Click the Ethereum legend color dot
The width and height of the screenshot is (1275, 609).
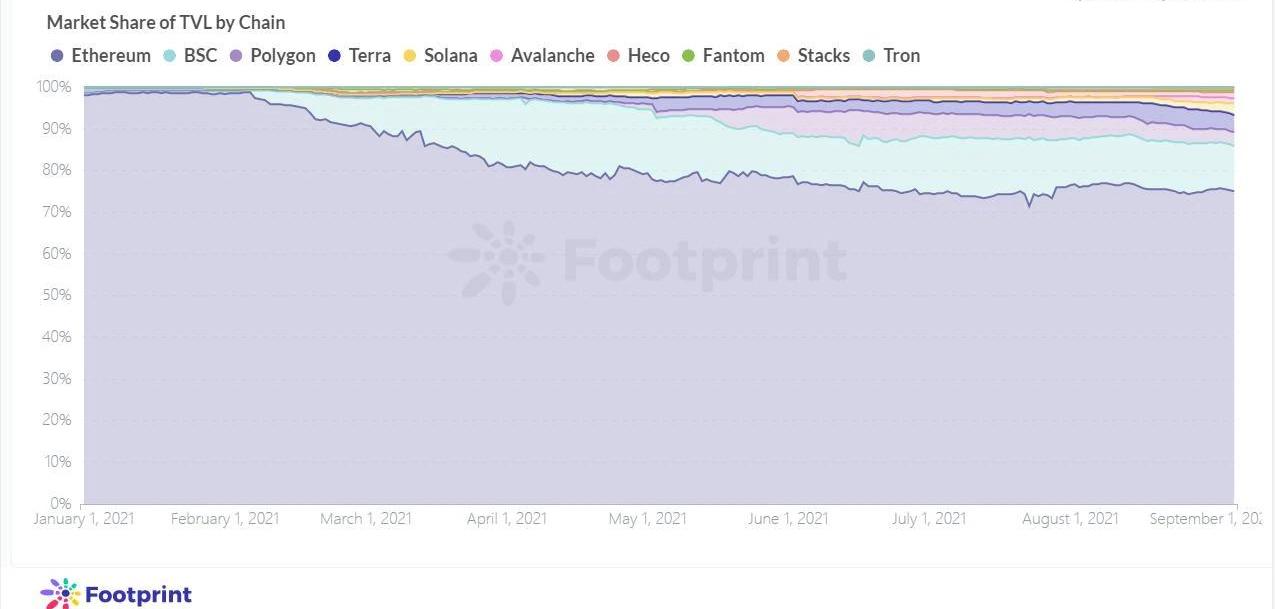point(57,56)
